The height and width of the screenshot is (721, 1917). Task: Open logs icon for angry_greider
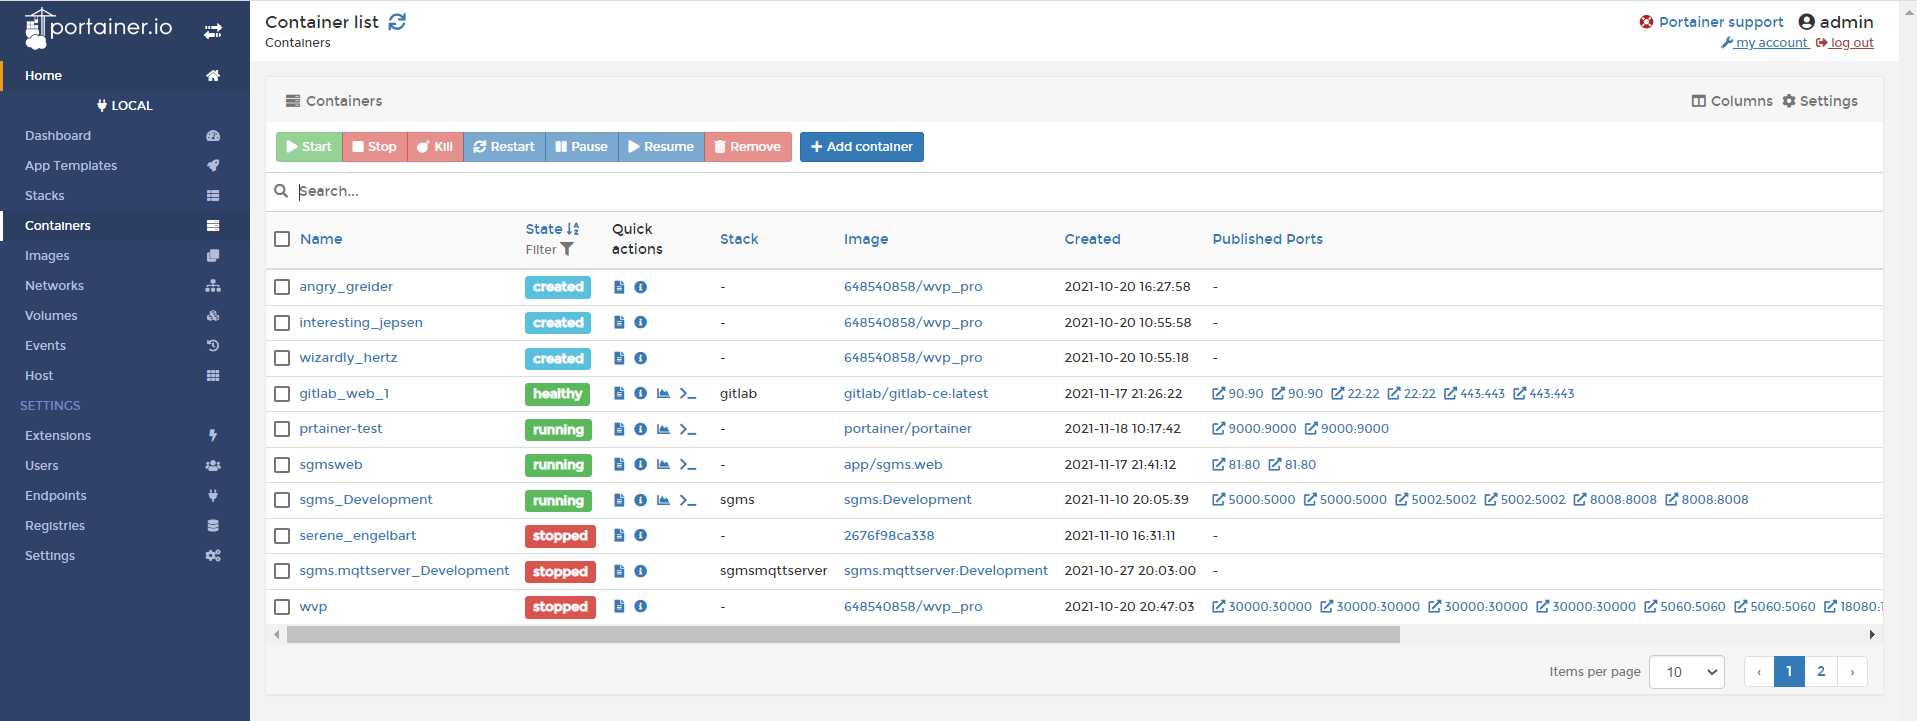(619, 287)
